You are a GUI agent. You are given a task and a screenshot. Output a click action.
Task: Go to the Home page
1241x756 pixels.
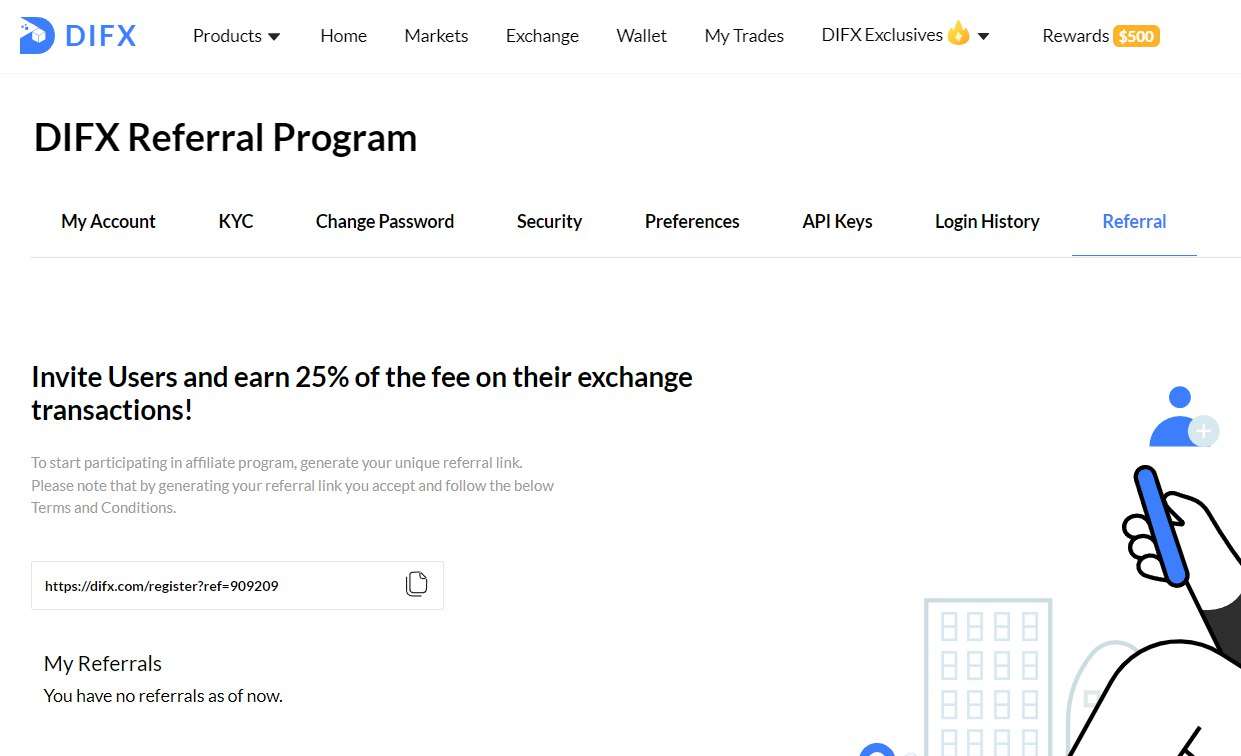tap(343, 36)
